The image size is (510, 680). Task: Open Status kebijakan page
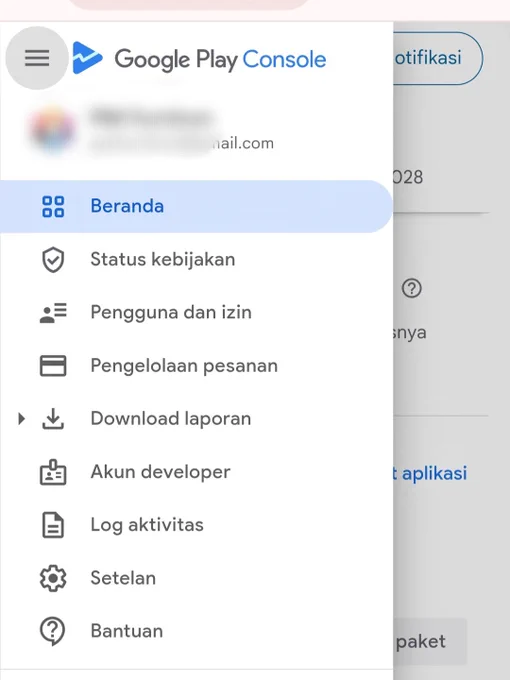pyautogui.click(x=196, y=259)
